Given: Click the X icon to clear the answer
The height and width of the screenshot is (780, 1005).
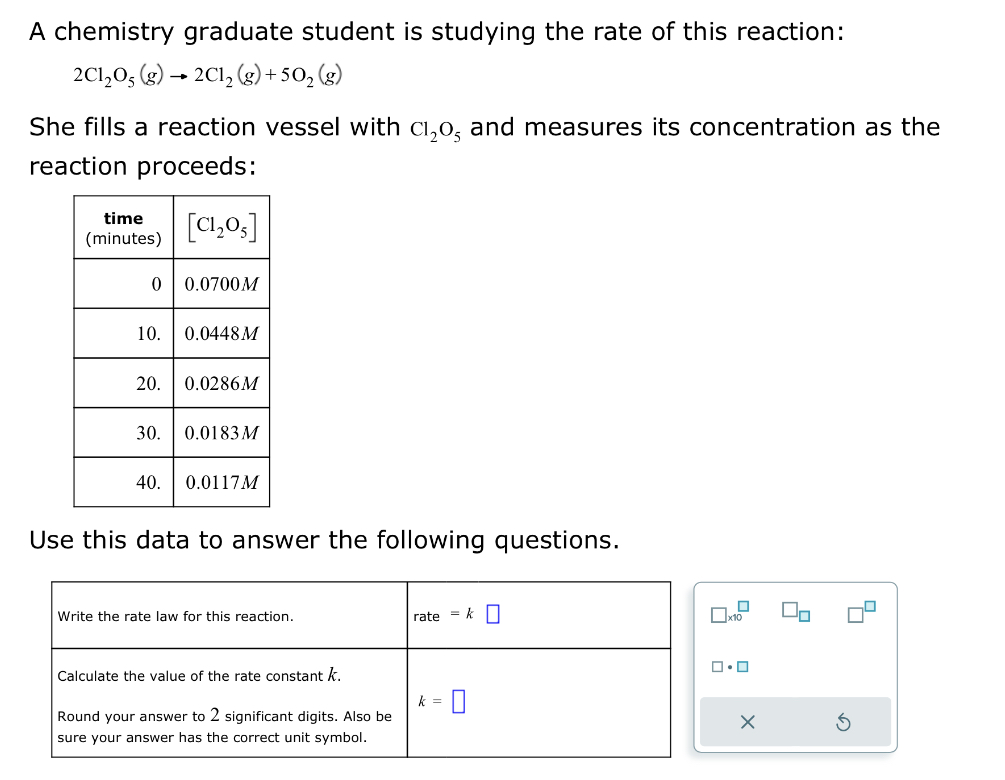Looking at the screenshot, I should [x=747, y=722].
